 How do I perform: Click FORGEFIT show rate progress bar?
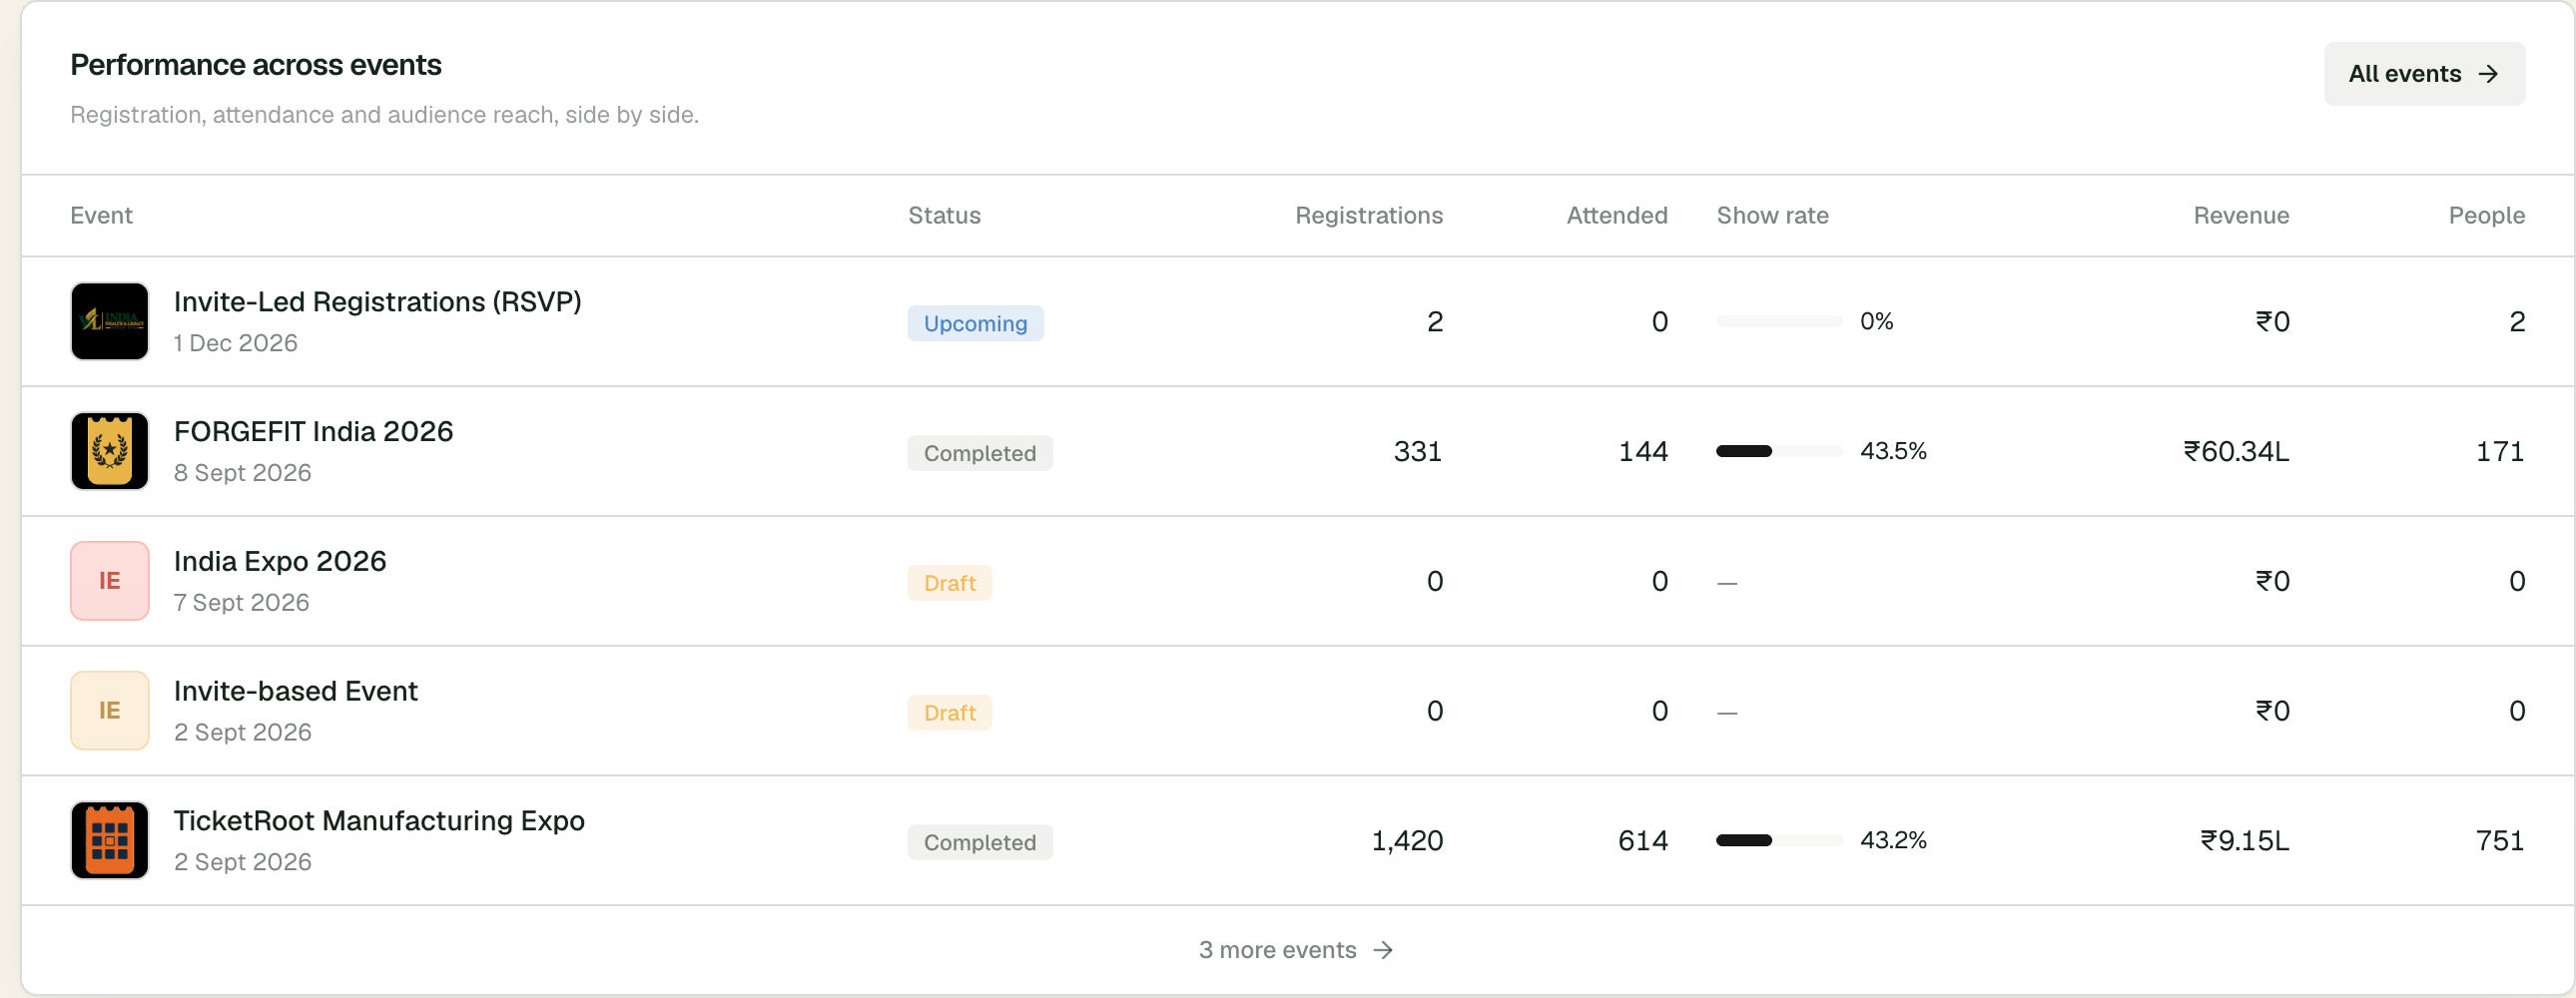tap(1779, 451)
